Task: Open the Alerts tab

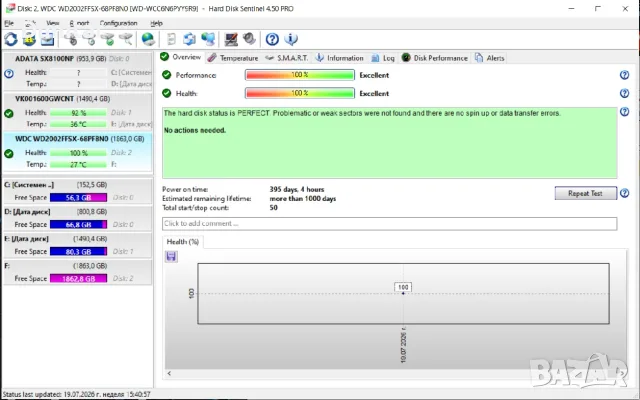Action: (x=490, y=58)
